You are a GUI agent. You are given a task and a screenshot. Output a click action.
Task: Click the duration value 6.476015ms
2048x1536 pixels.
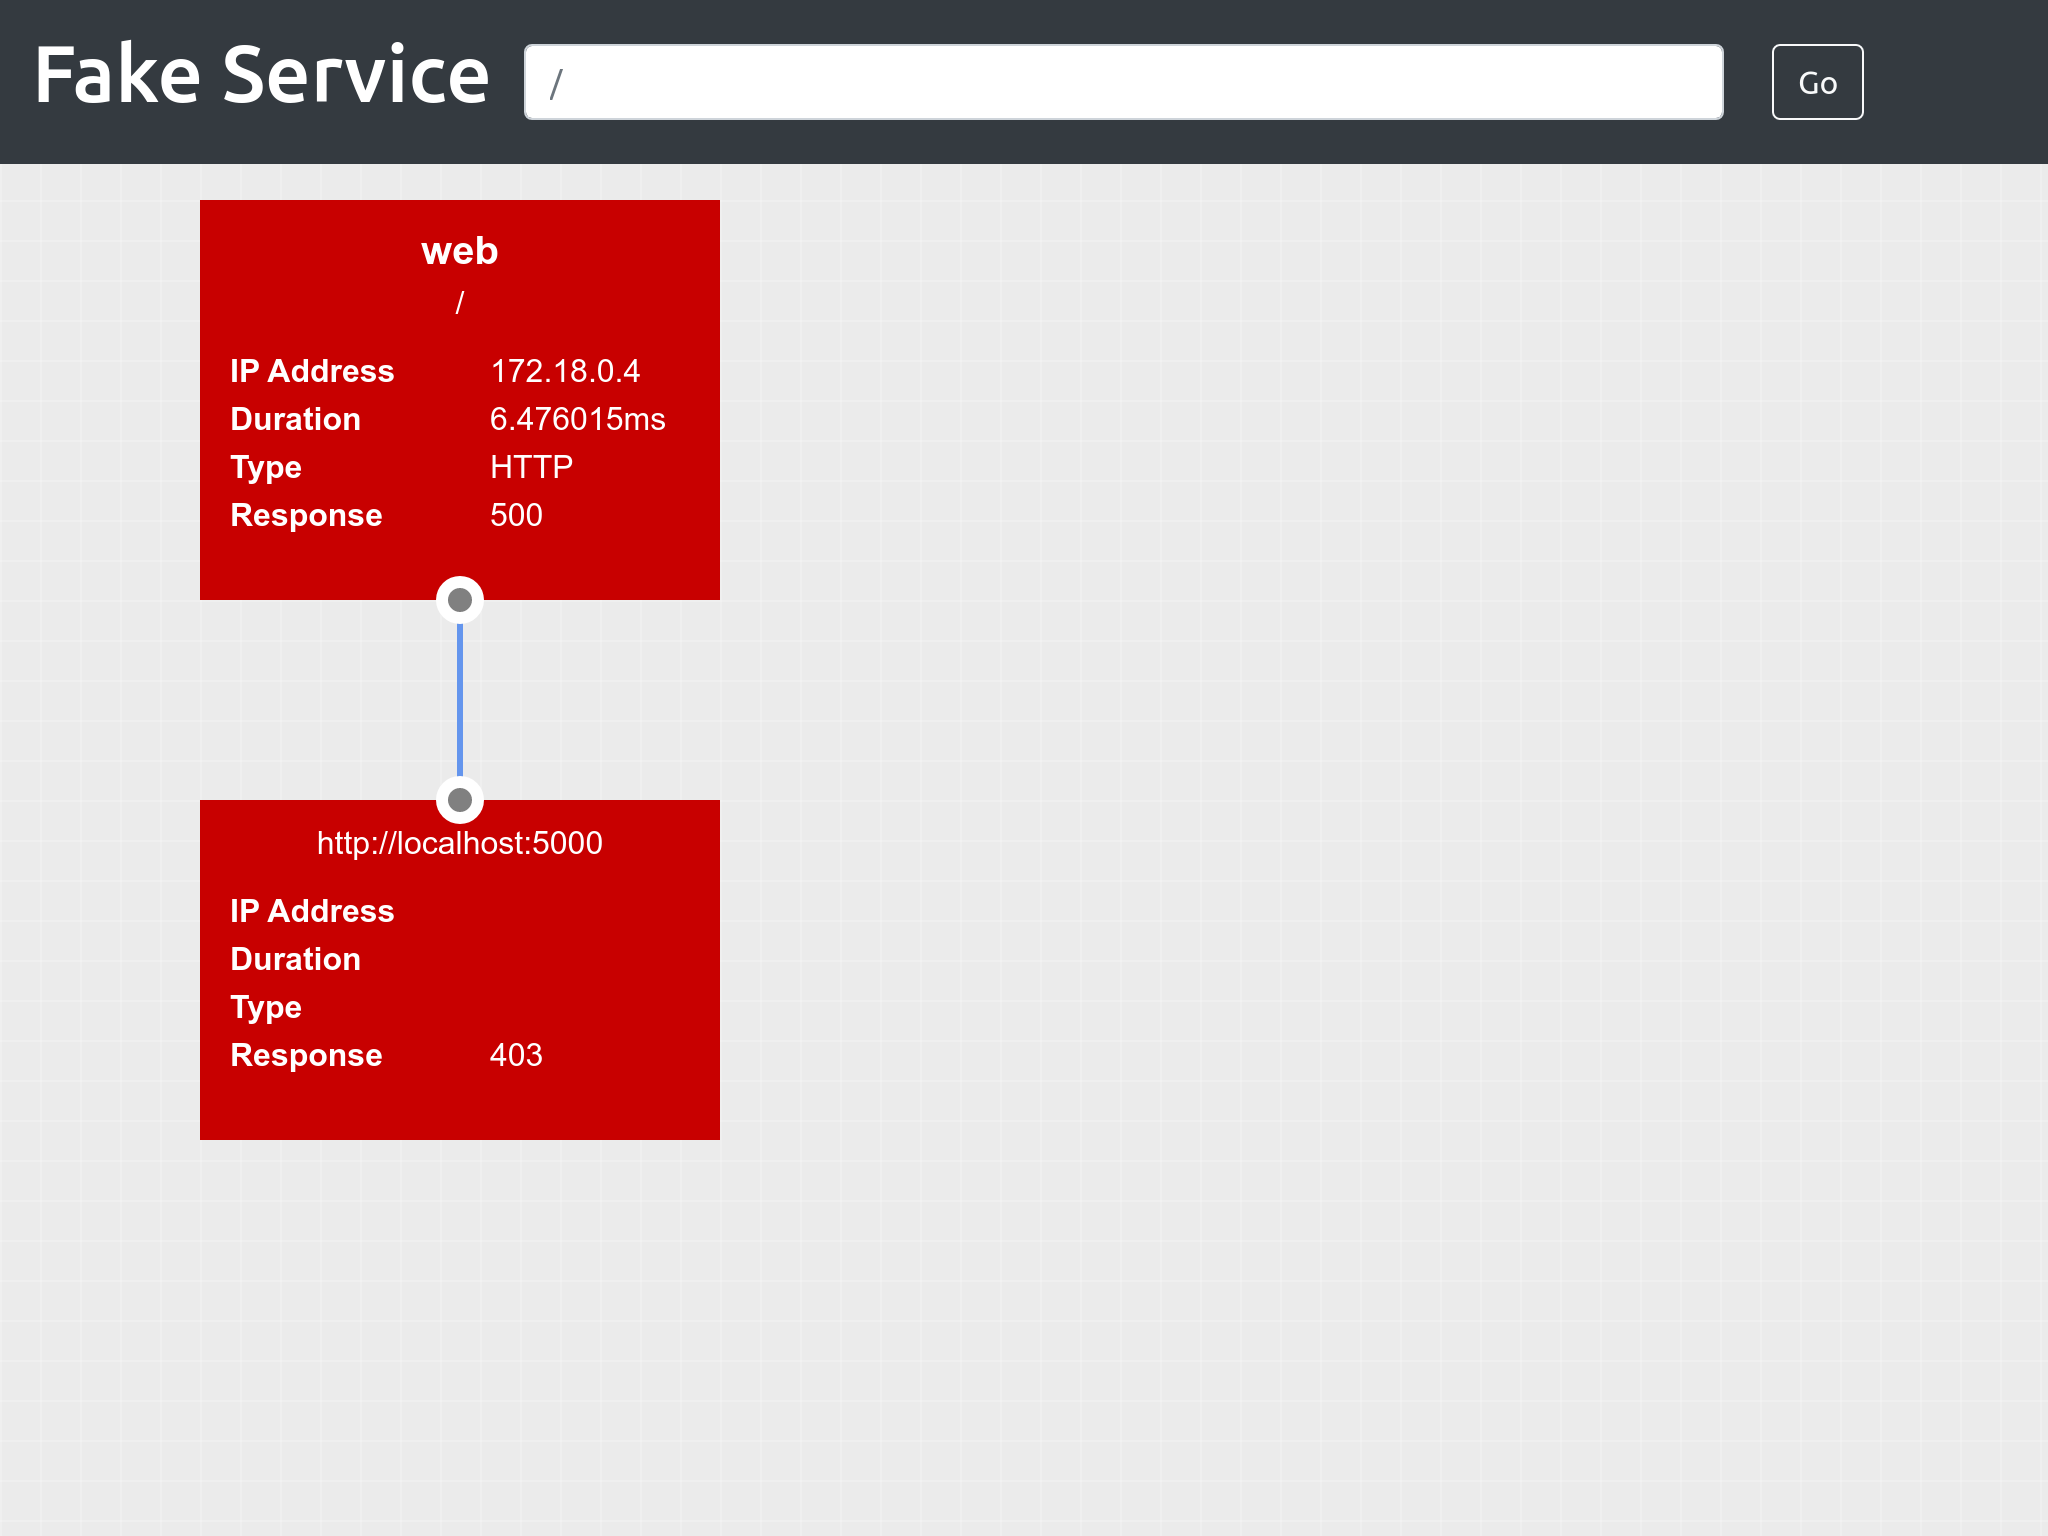pos(577,419)
